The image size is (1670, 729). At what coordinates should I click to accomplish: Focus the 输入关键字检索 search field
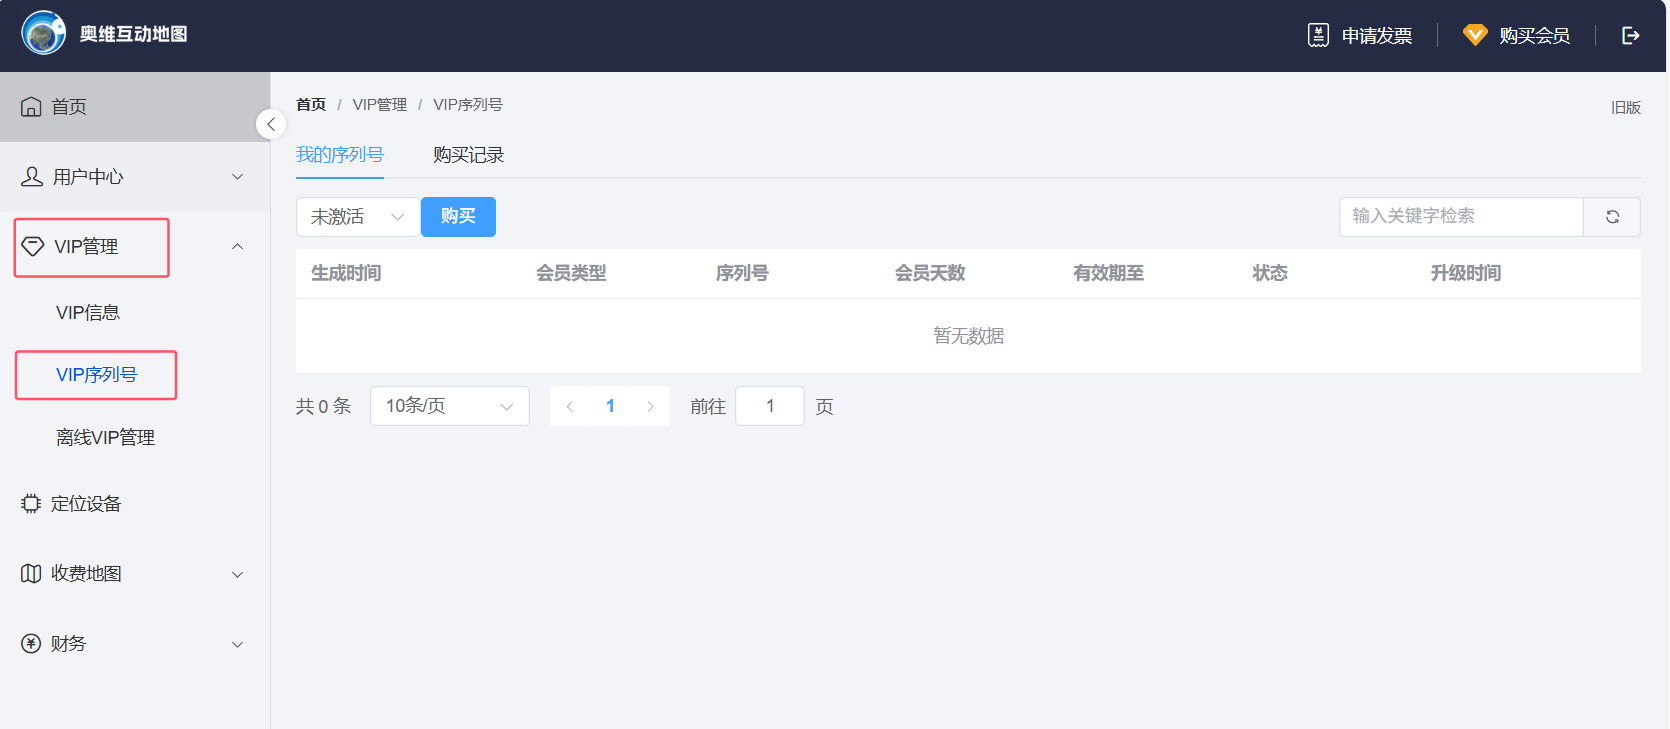pyautogui.click(x=1460, y=217)
